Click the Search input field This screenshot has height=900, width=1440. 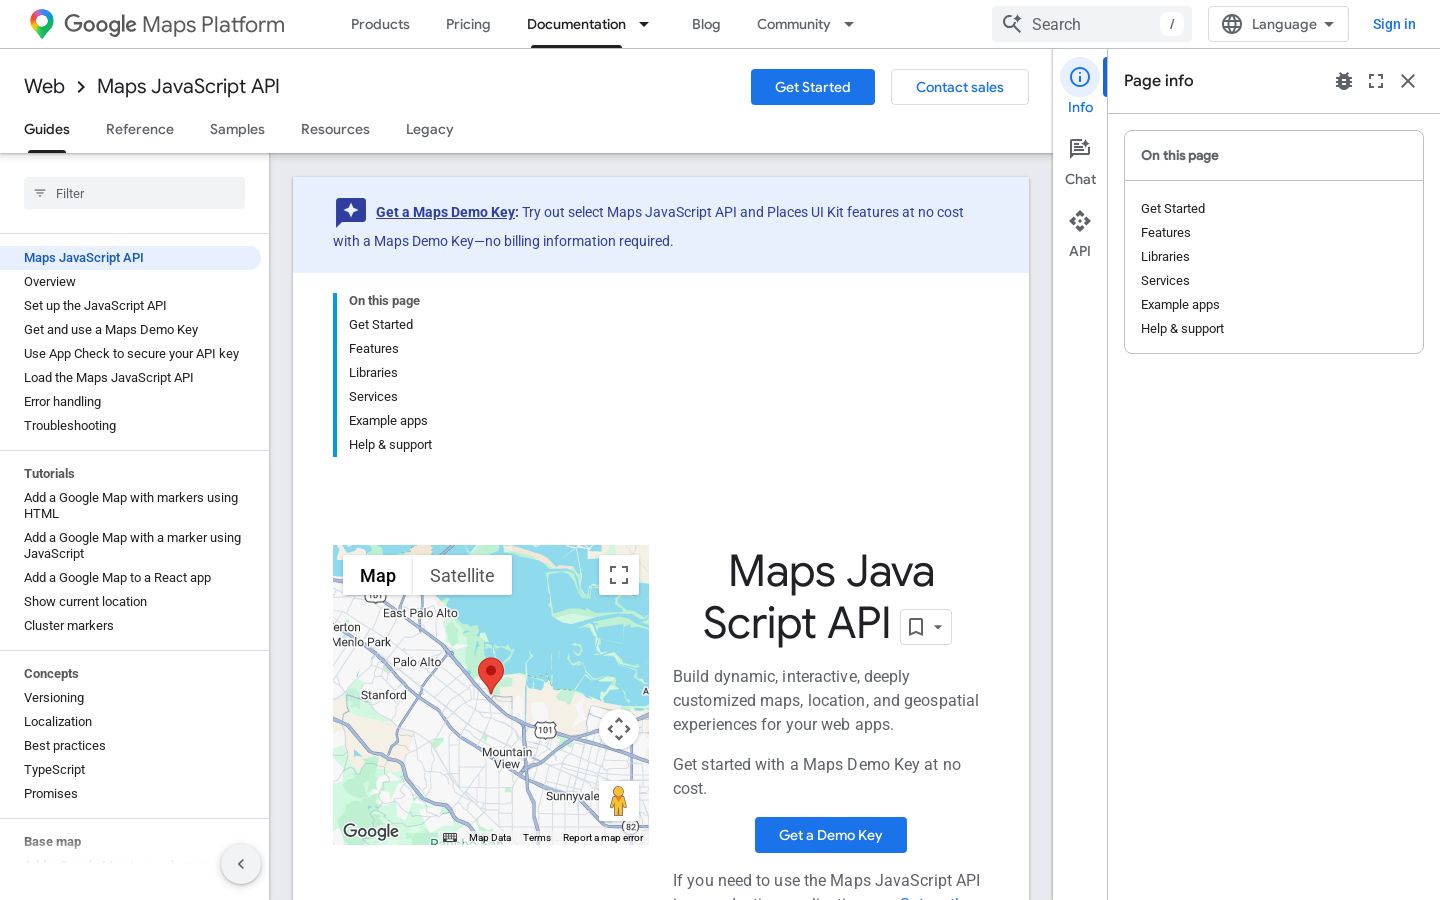[x=1092, y=24]
